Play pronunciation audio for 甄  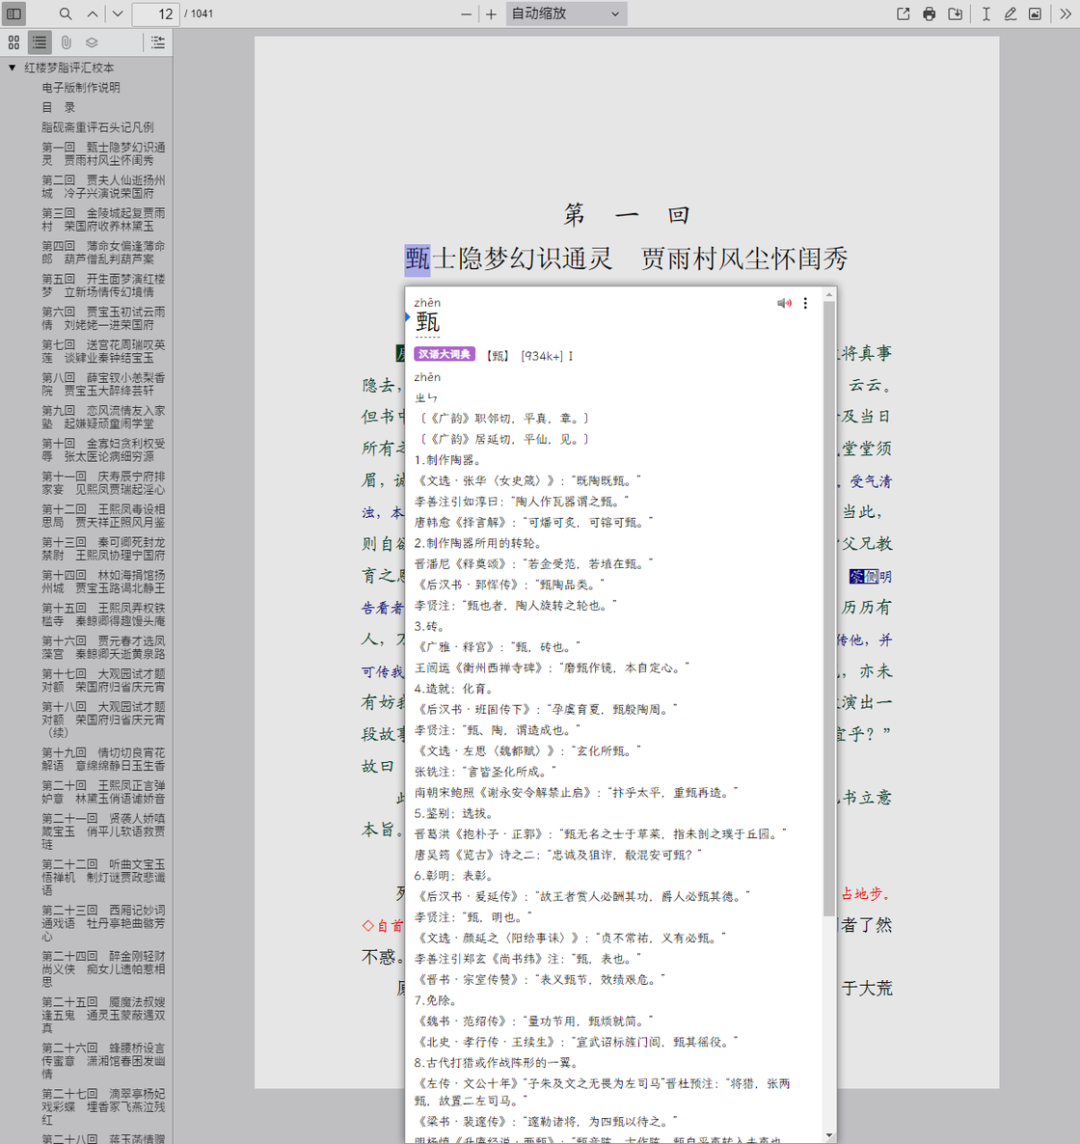pyautogui.click(x=784, y=304)
